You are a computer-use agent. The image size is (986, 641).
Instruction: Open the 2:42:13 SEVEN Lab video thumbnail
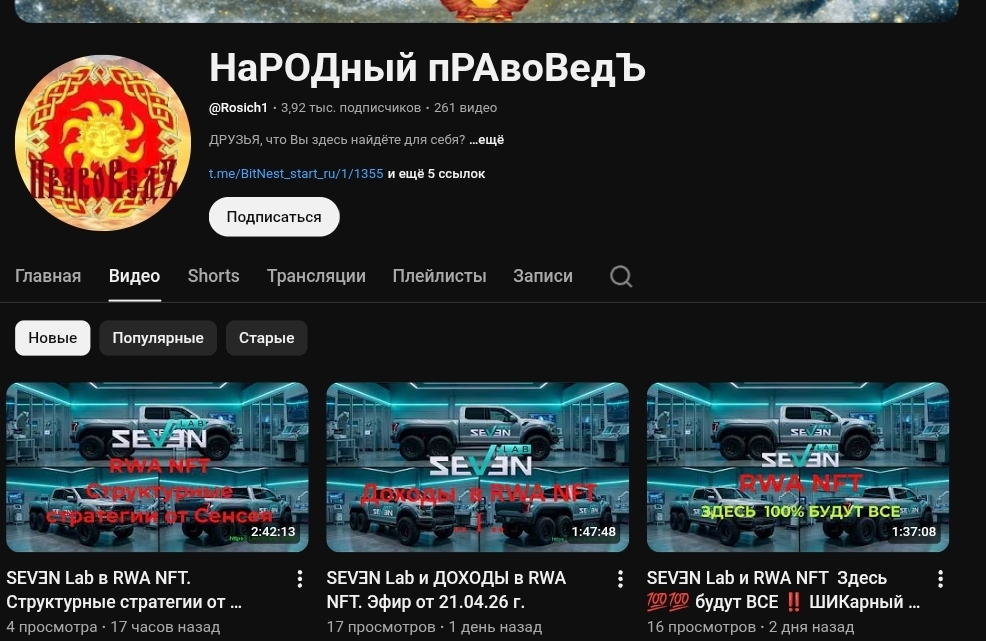[157, 467]
